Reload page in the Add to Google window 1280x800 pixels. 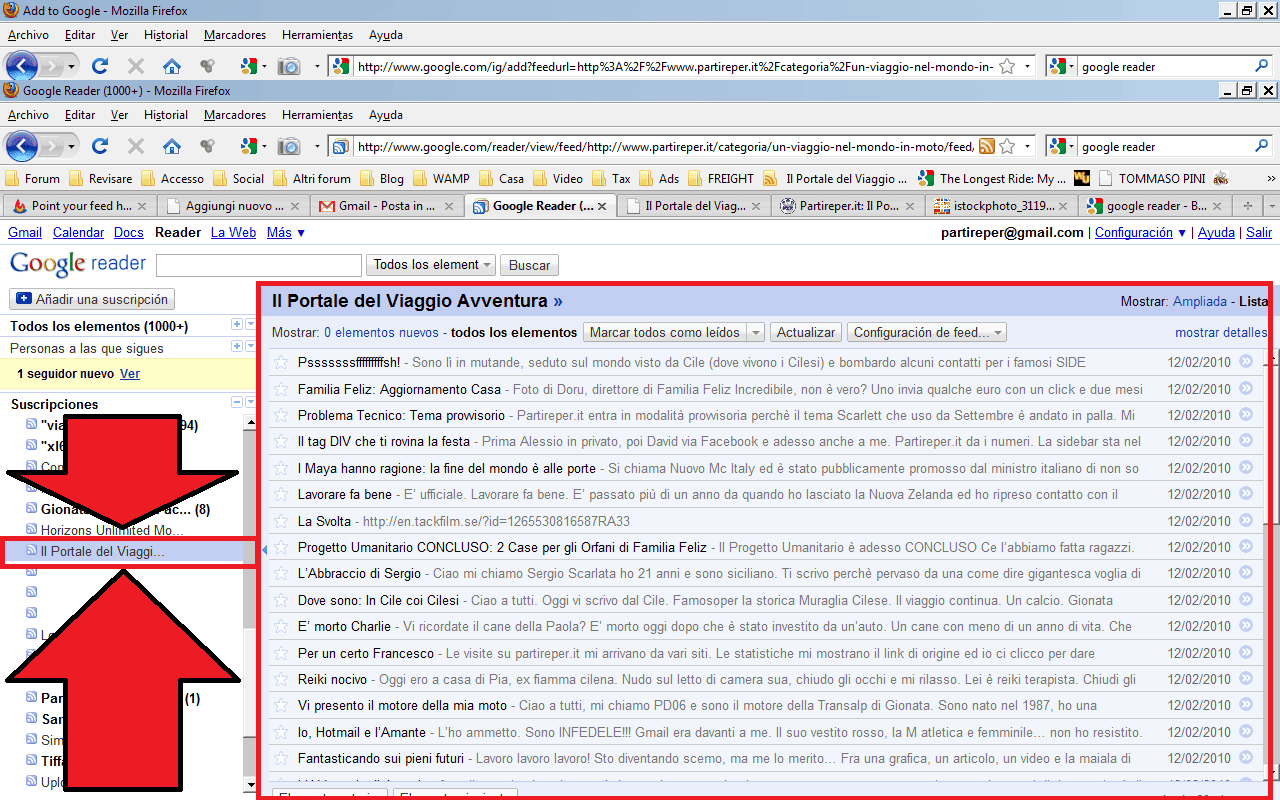click(100, 66)
